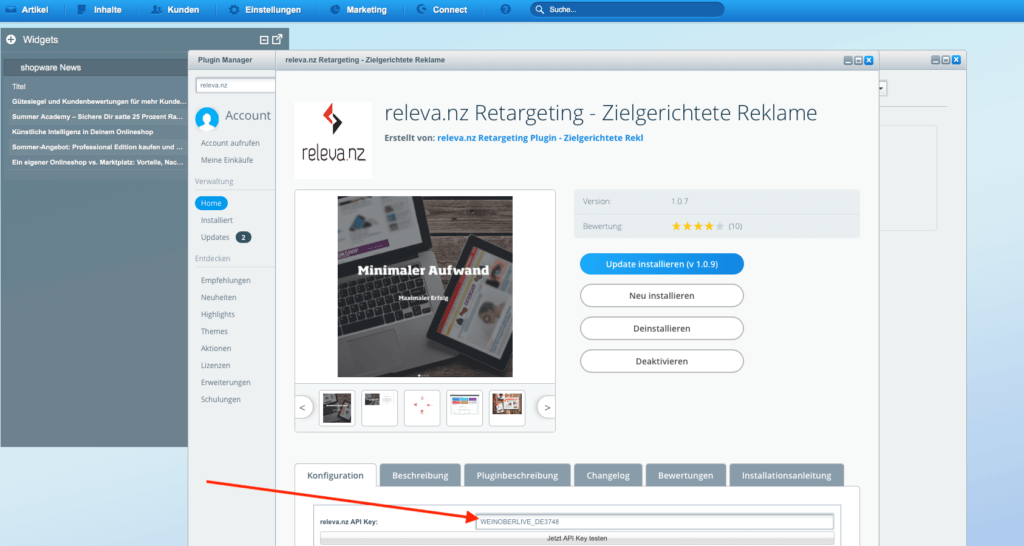The width and height of the screenshot is (1024, 546).
Task: Click the releva.nz API Key field
Action: click(x=654, y=522)
